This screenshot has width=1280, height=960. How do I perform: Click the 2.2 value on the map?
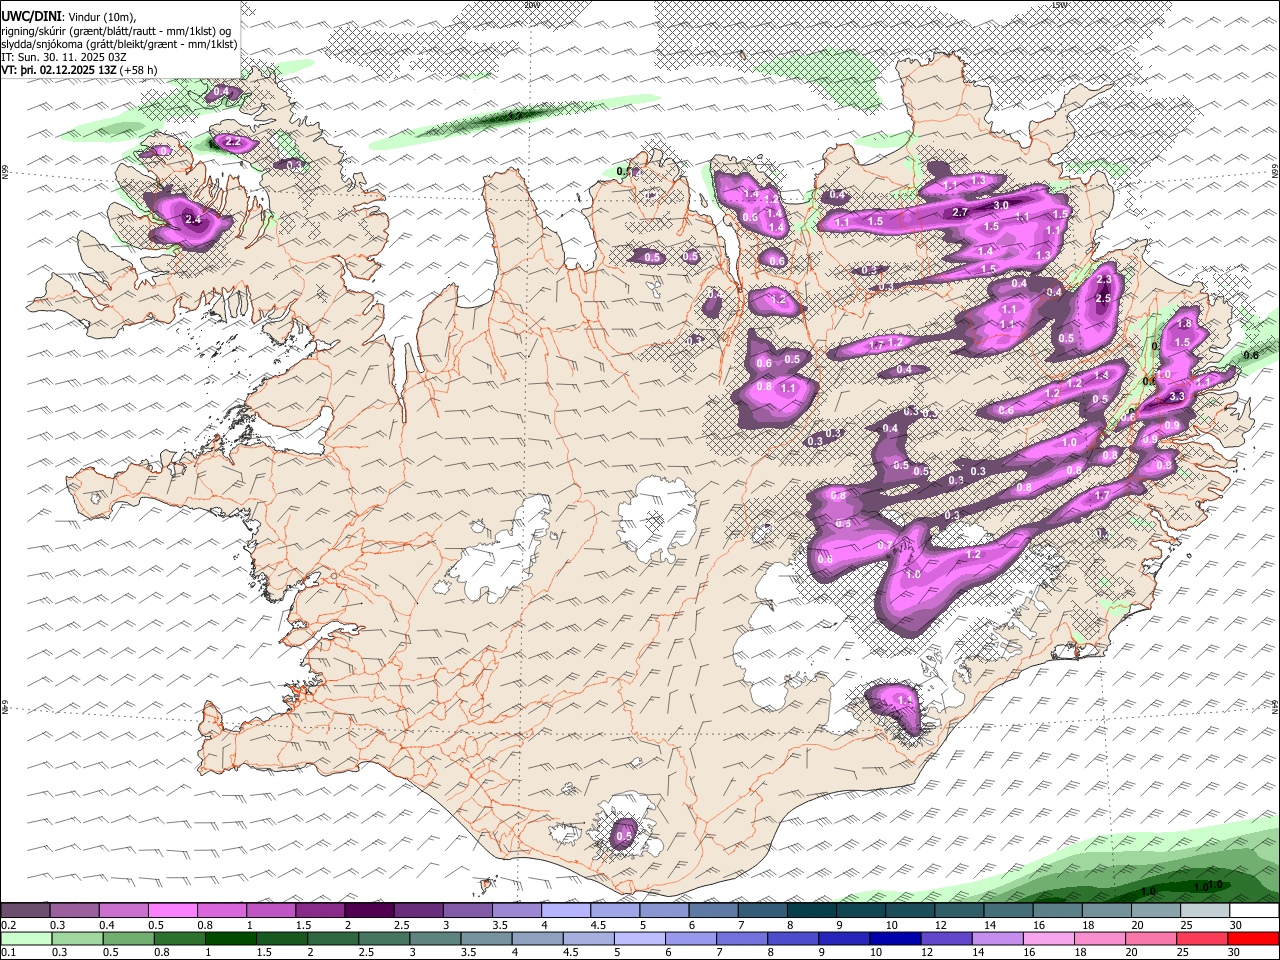tap(233, 142)
